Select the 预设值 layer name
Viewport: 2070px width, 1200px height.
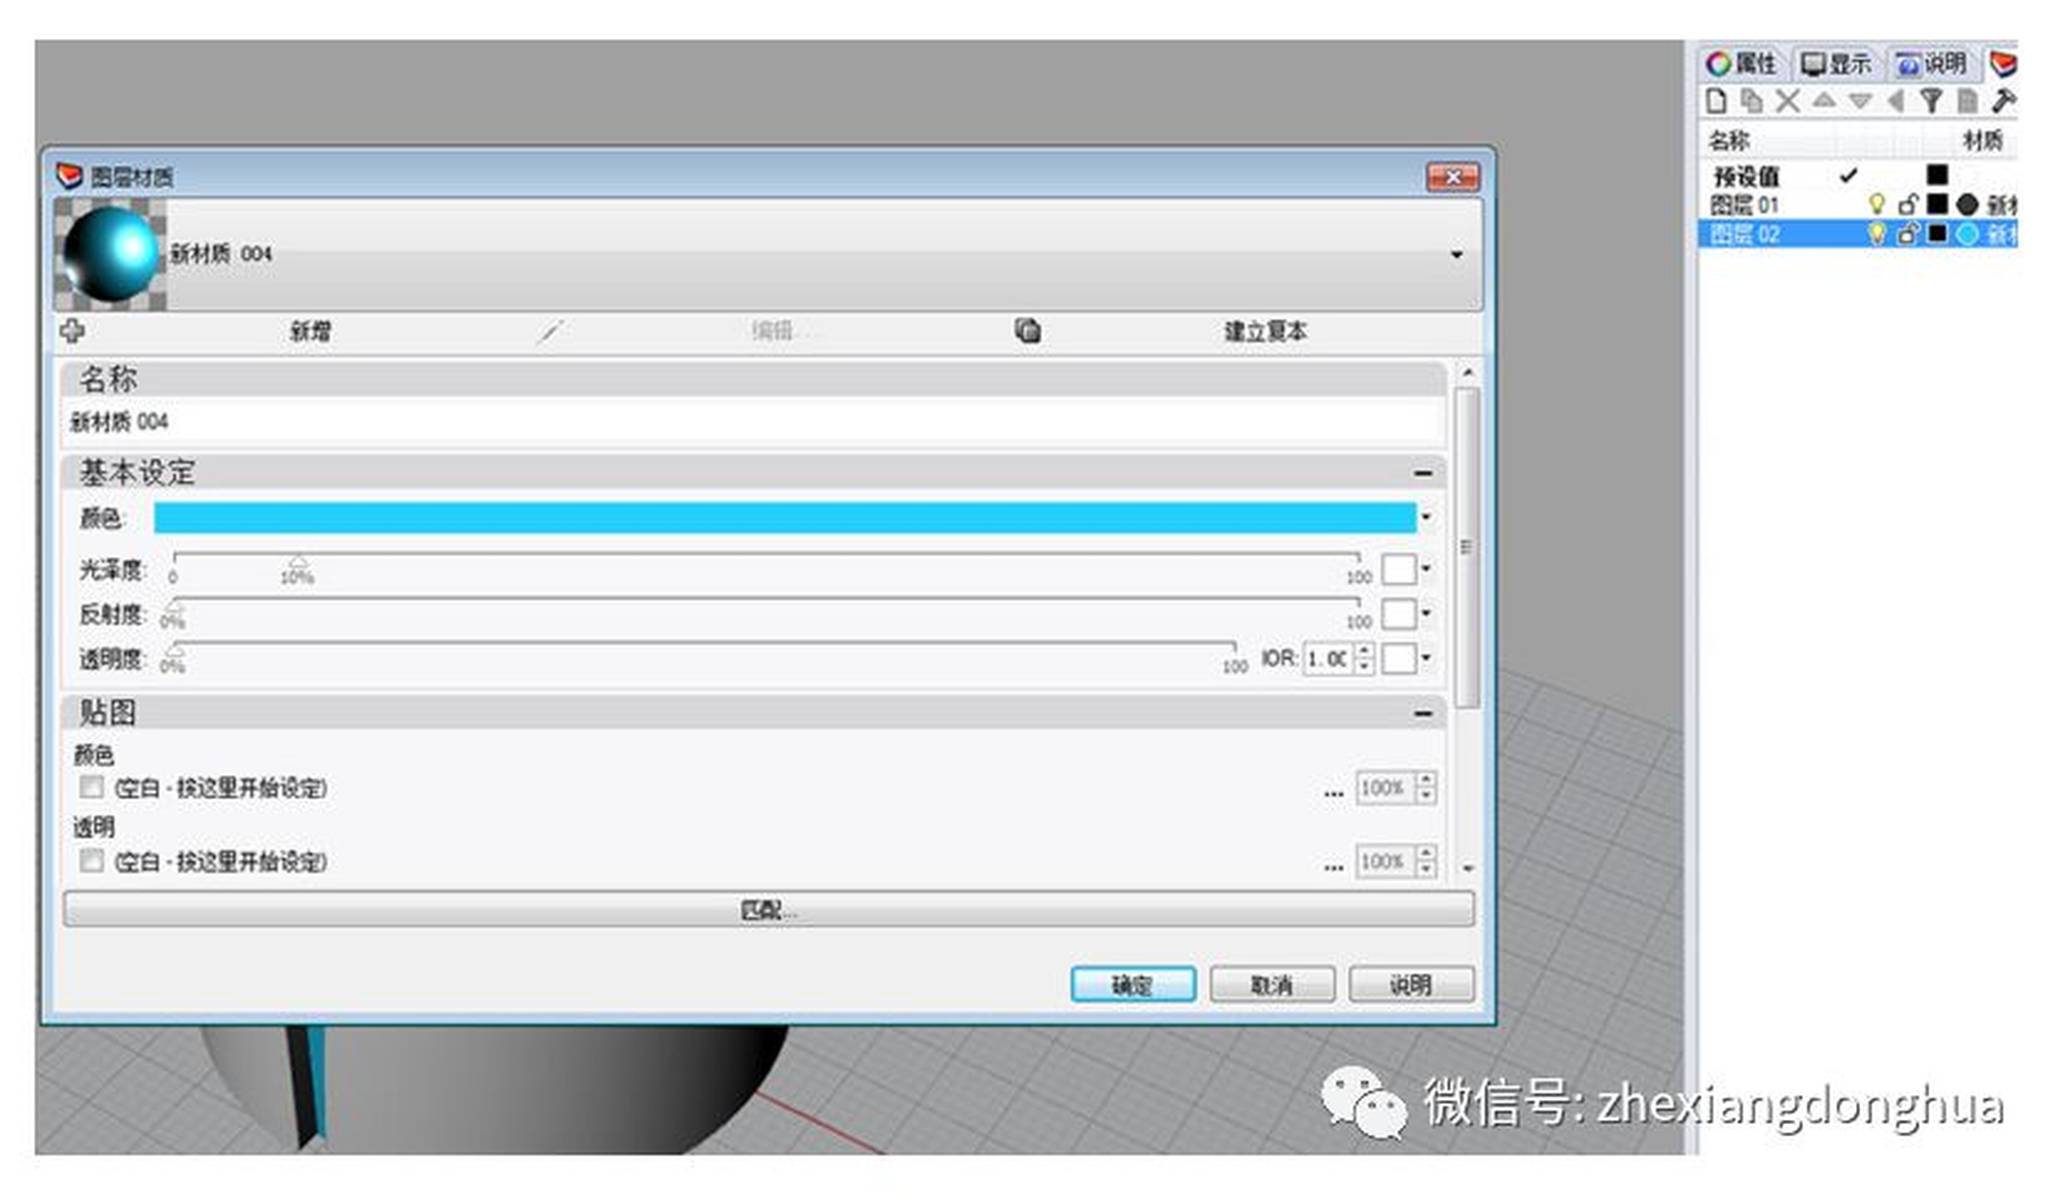coord(1746,177)
